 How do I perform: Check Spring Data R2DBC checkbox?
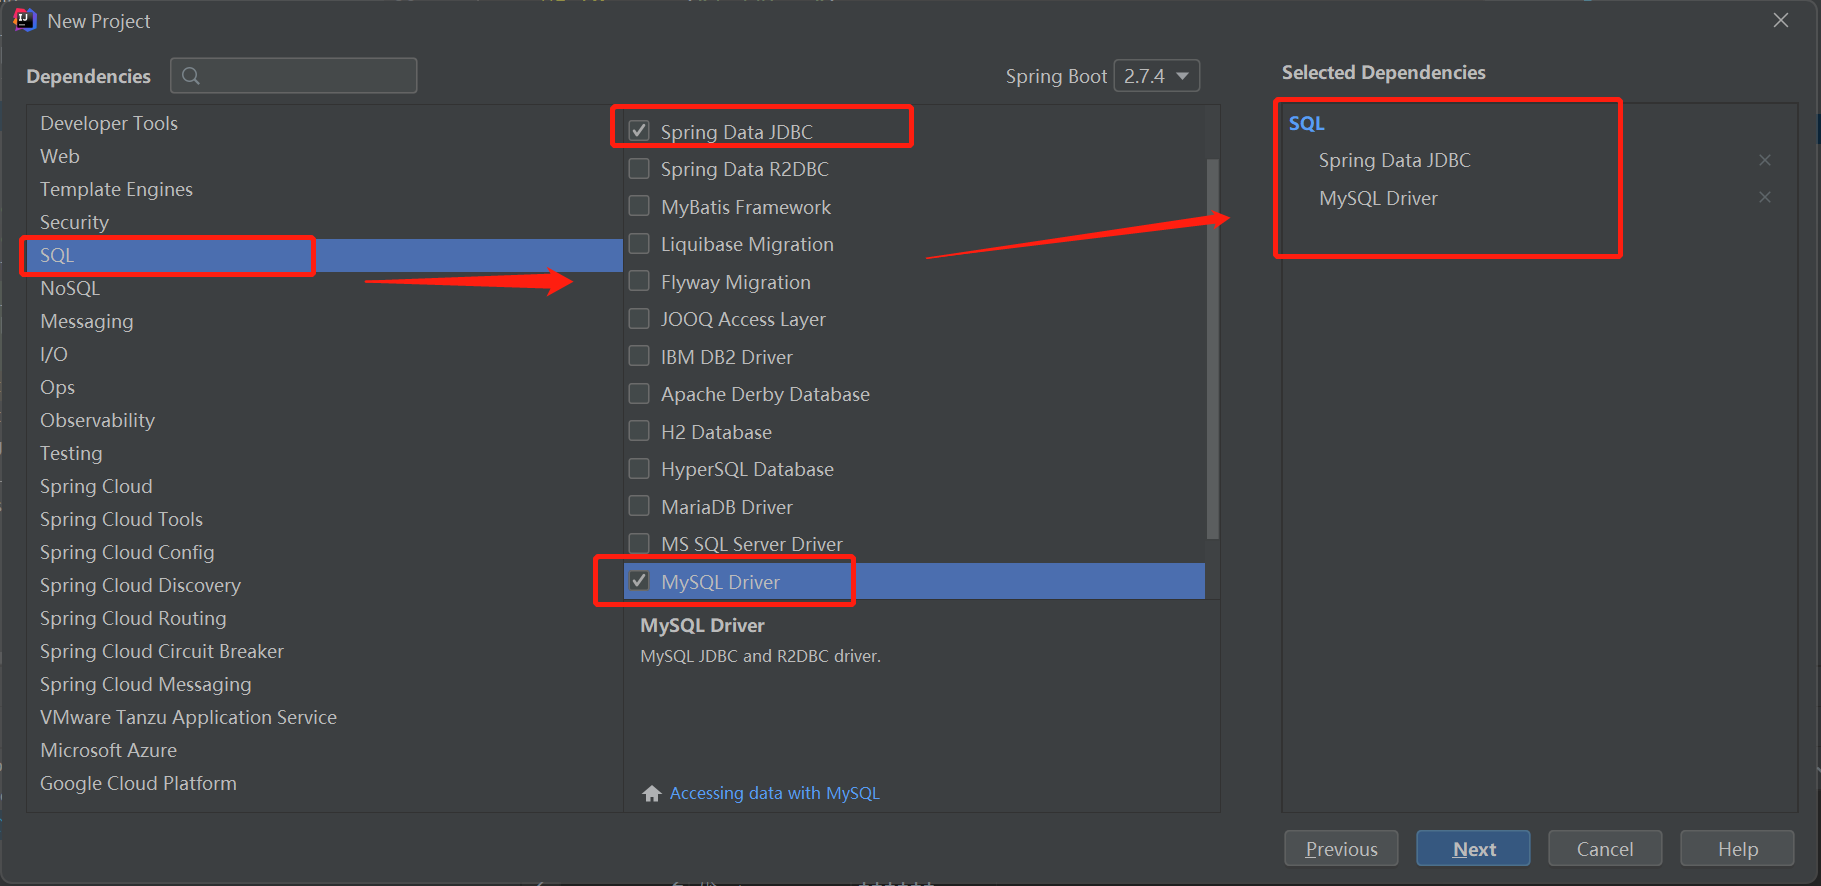tap(639, 168)
